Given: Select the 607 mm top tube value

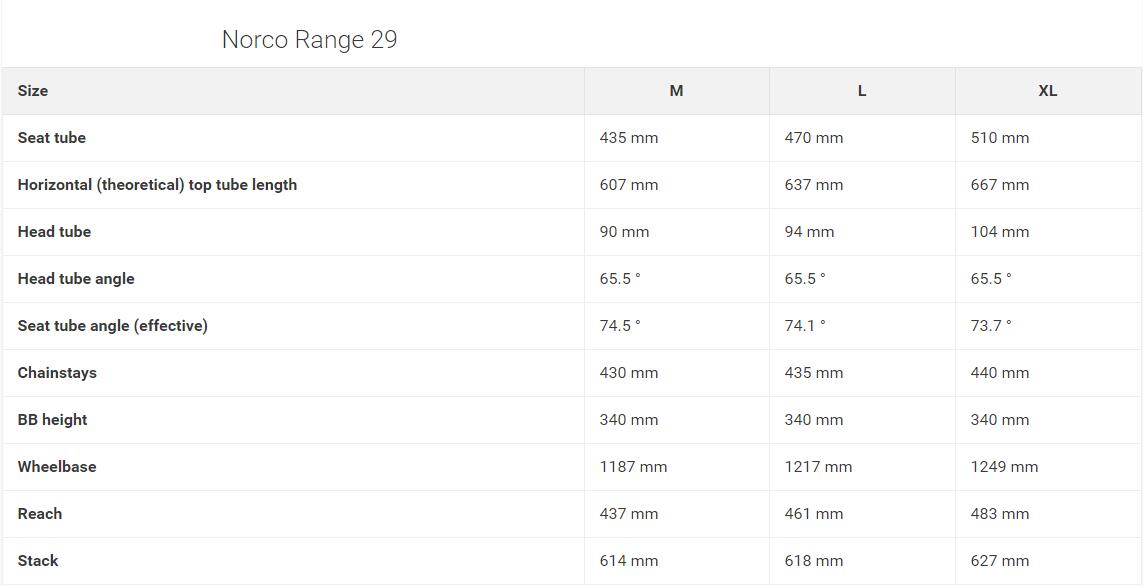Looking at the screenshot, I should coord(629,185).
